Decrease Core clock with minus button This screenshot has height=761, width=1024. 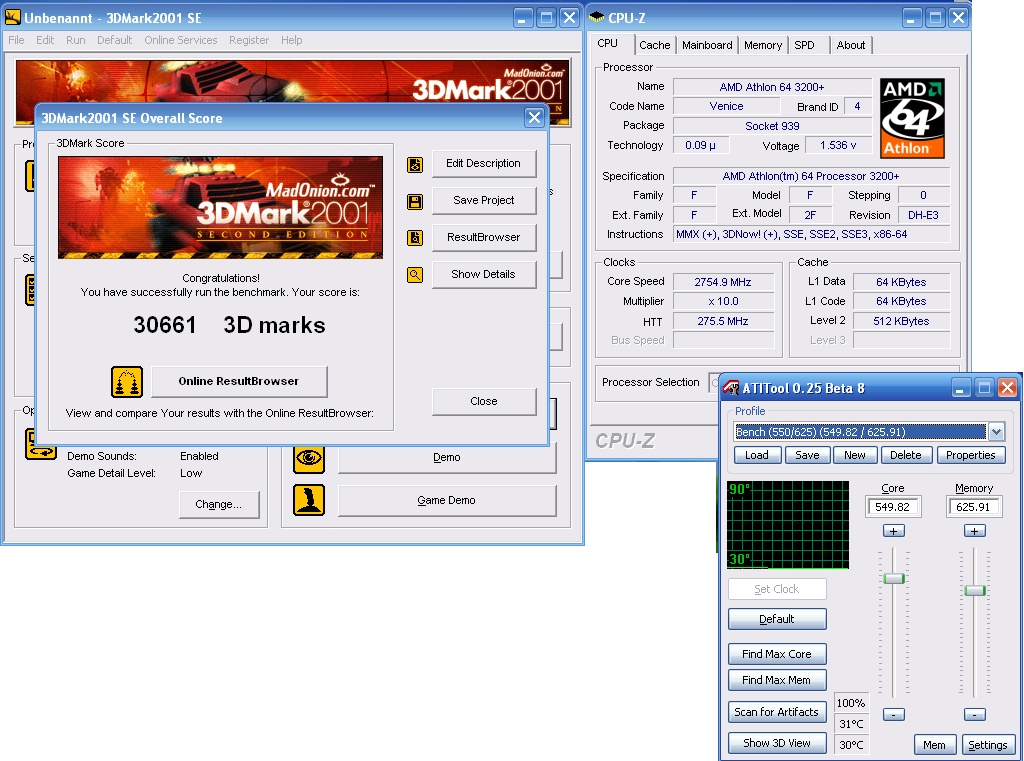(x=893, y=715)
